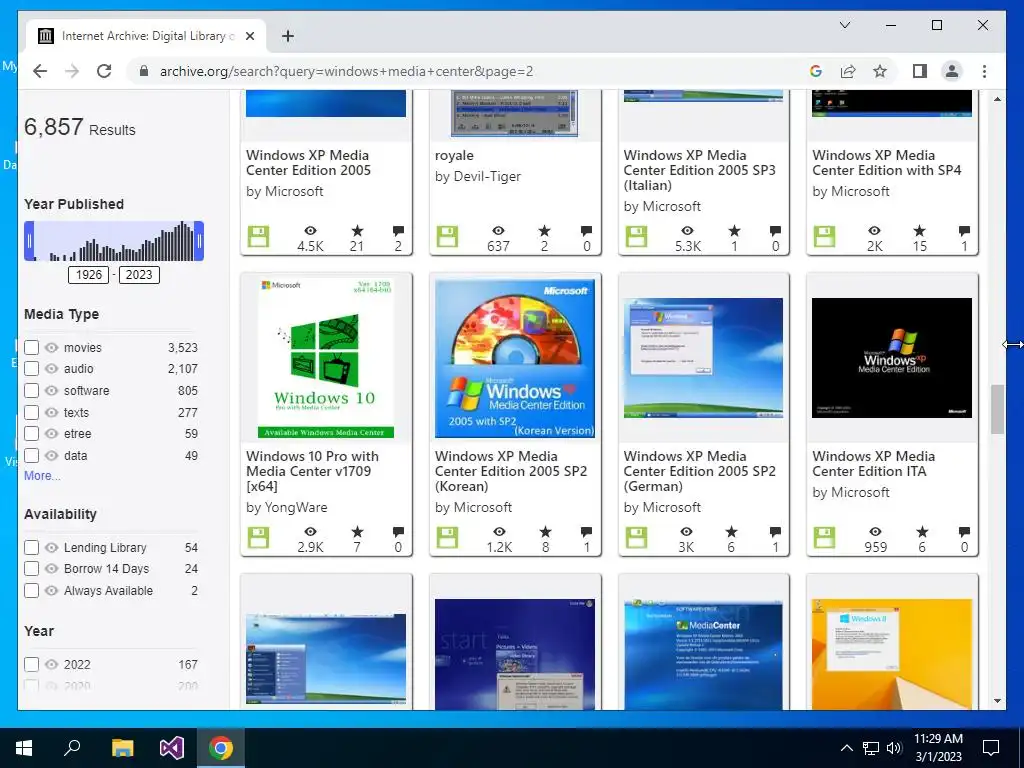Bookmark this page with the star icon
This screenshot has width=1024, height=768.
click(x=880, y=71)
